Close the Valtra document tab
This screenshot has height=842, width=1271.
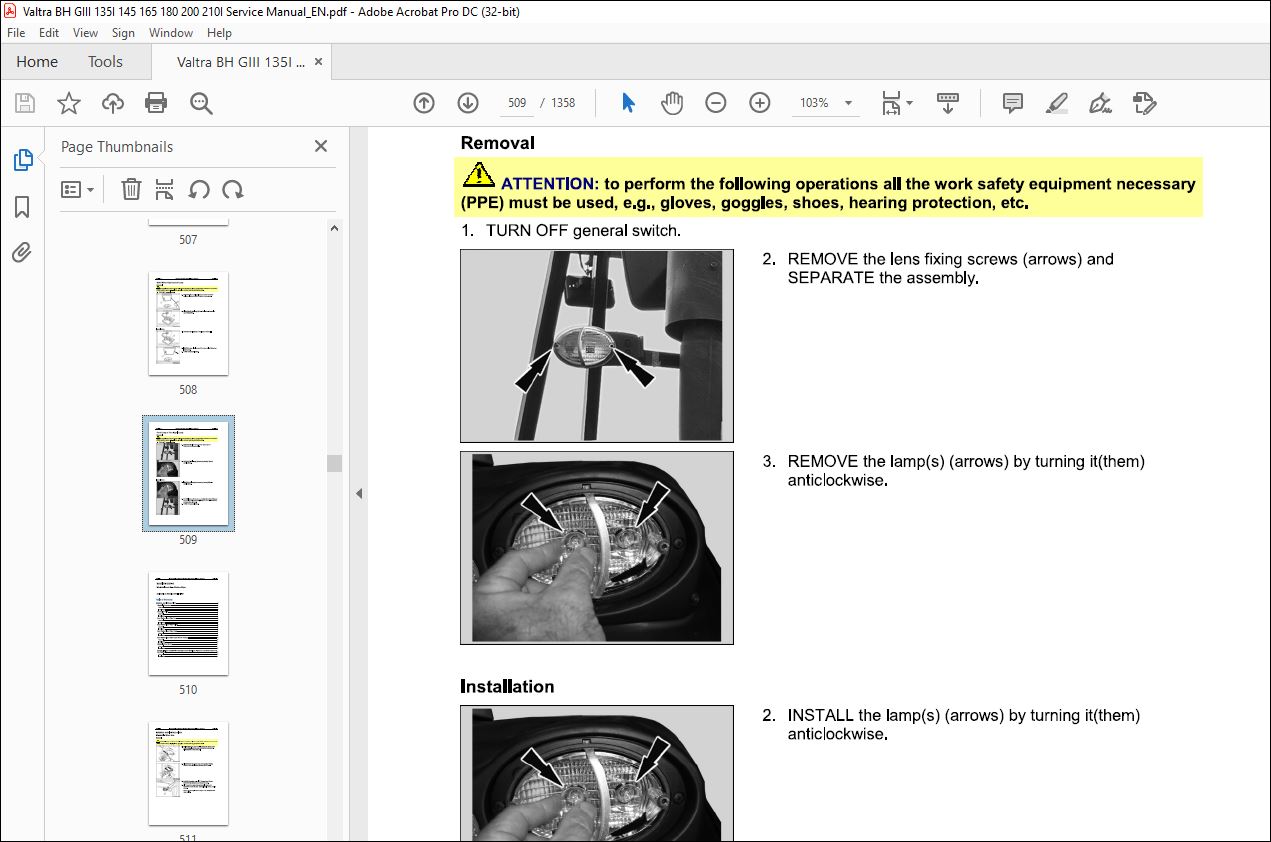pos(319,62)
